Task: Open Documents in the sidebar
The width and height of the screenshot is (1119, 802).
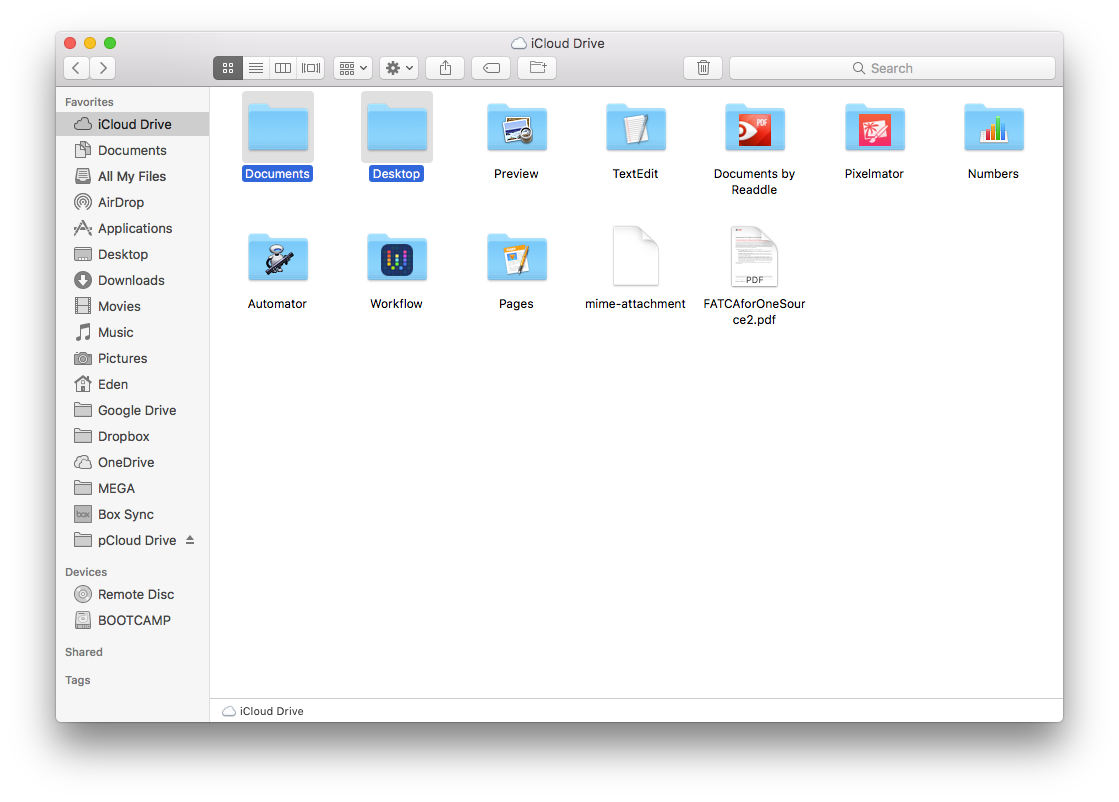Action: coord(133,150)
